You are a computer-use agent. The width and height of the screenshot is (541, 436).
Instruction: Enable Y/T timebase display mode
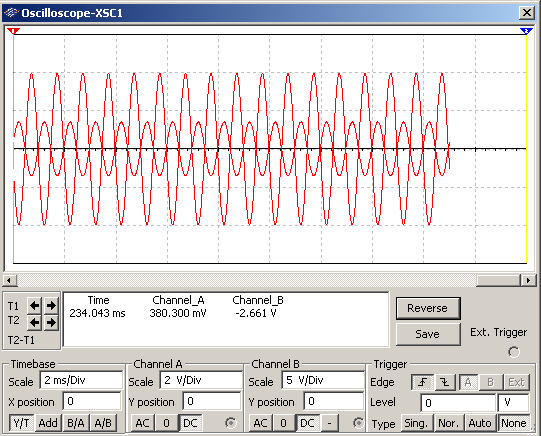[x=21, y=423]
